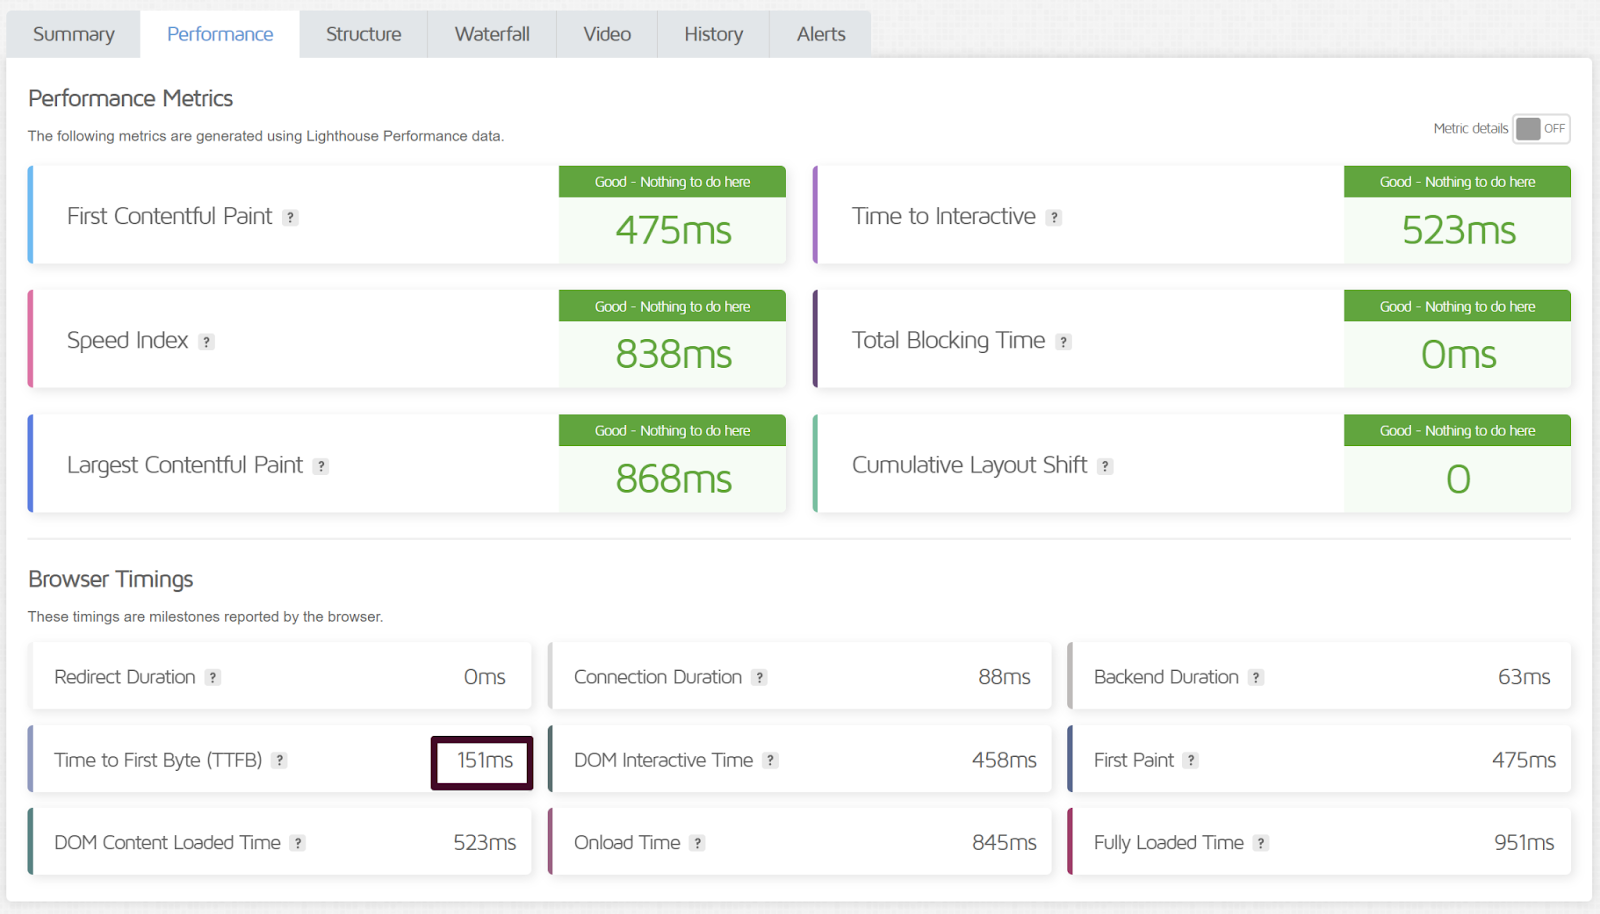Image resolution: width=1600 pixels, height=914 pixels.
Task: Click Cumulative Layout Shift help icon
Action: coord(1105,466)
